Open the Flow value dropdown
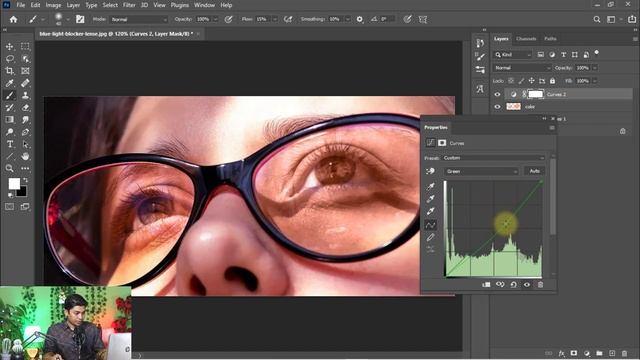Viewport: 640px width, 360px height. click(275, 19)
